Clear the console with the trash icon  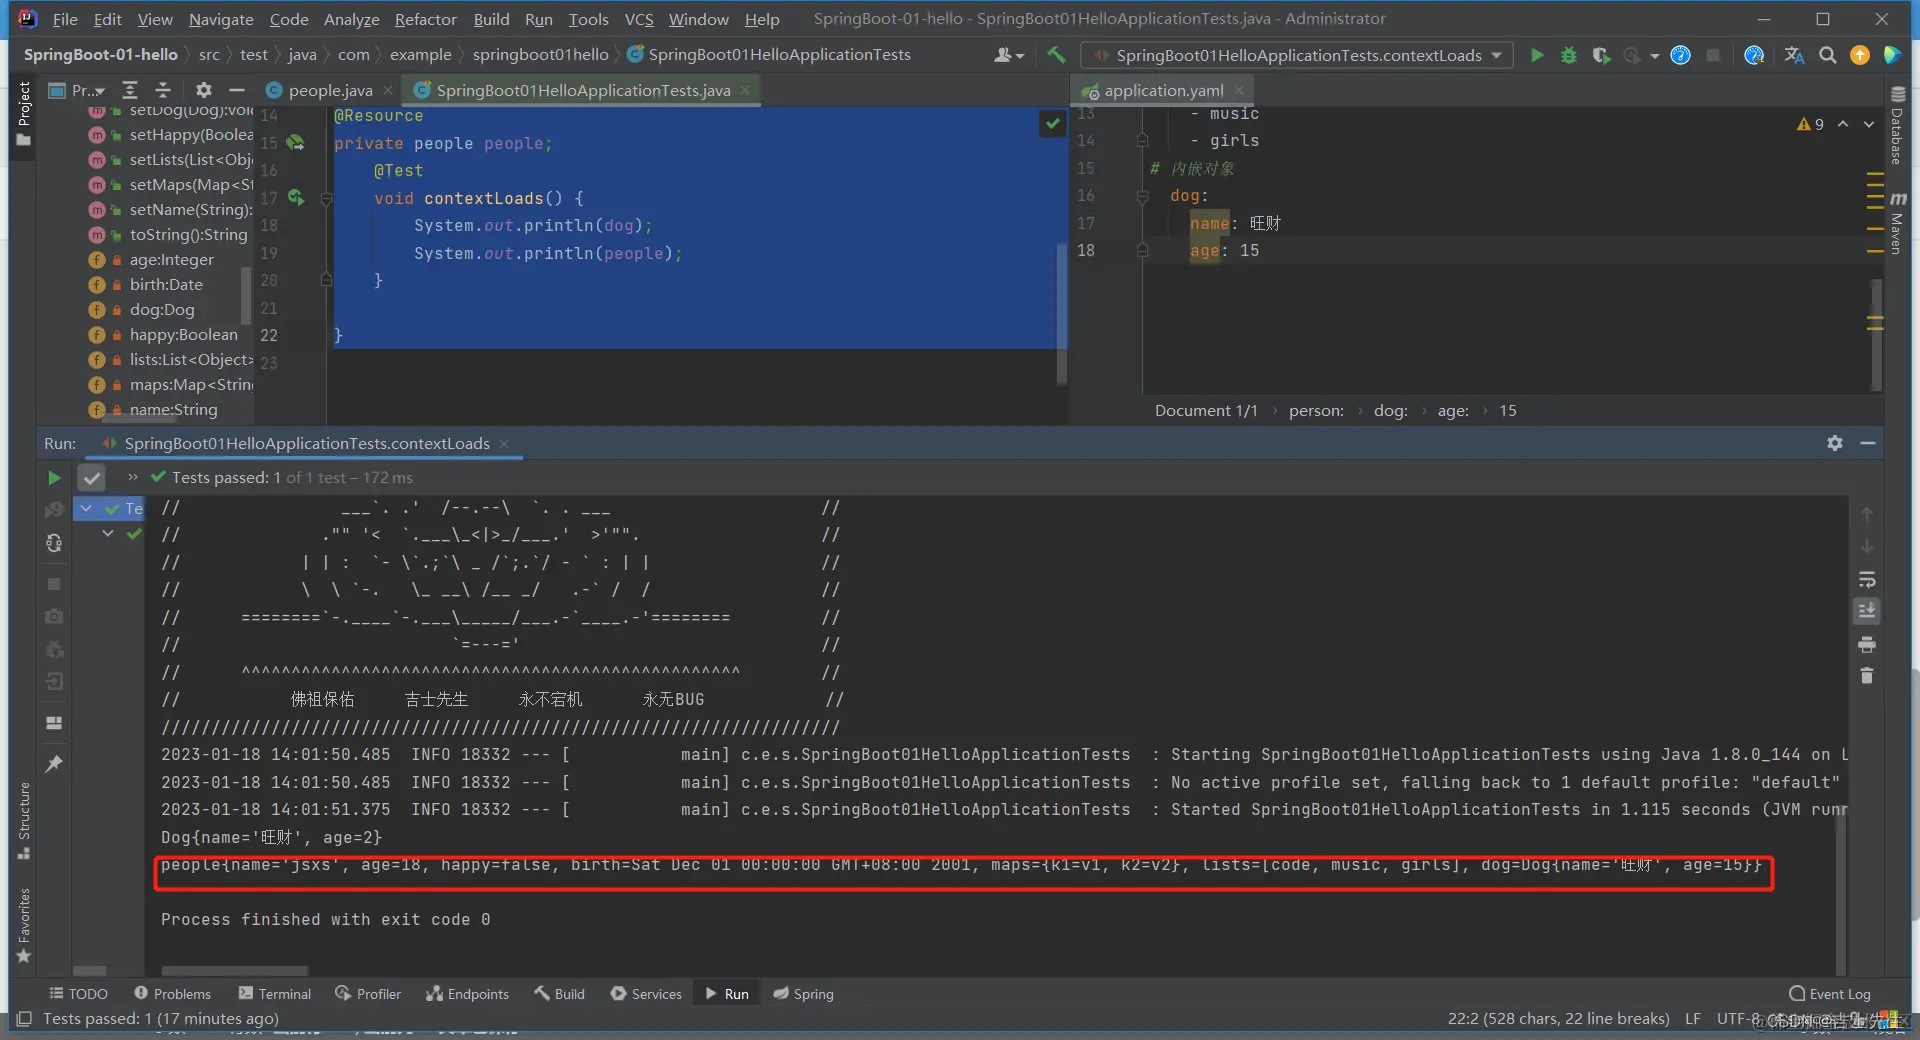tap(1867, 676)
